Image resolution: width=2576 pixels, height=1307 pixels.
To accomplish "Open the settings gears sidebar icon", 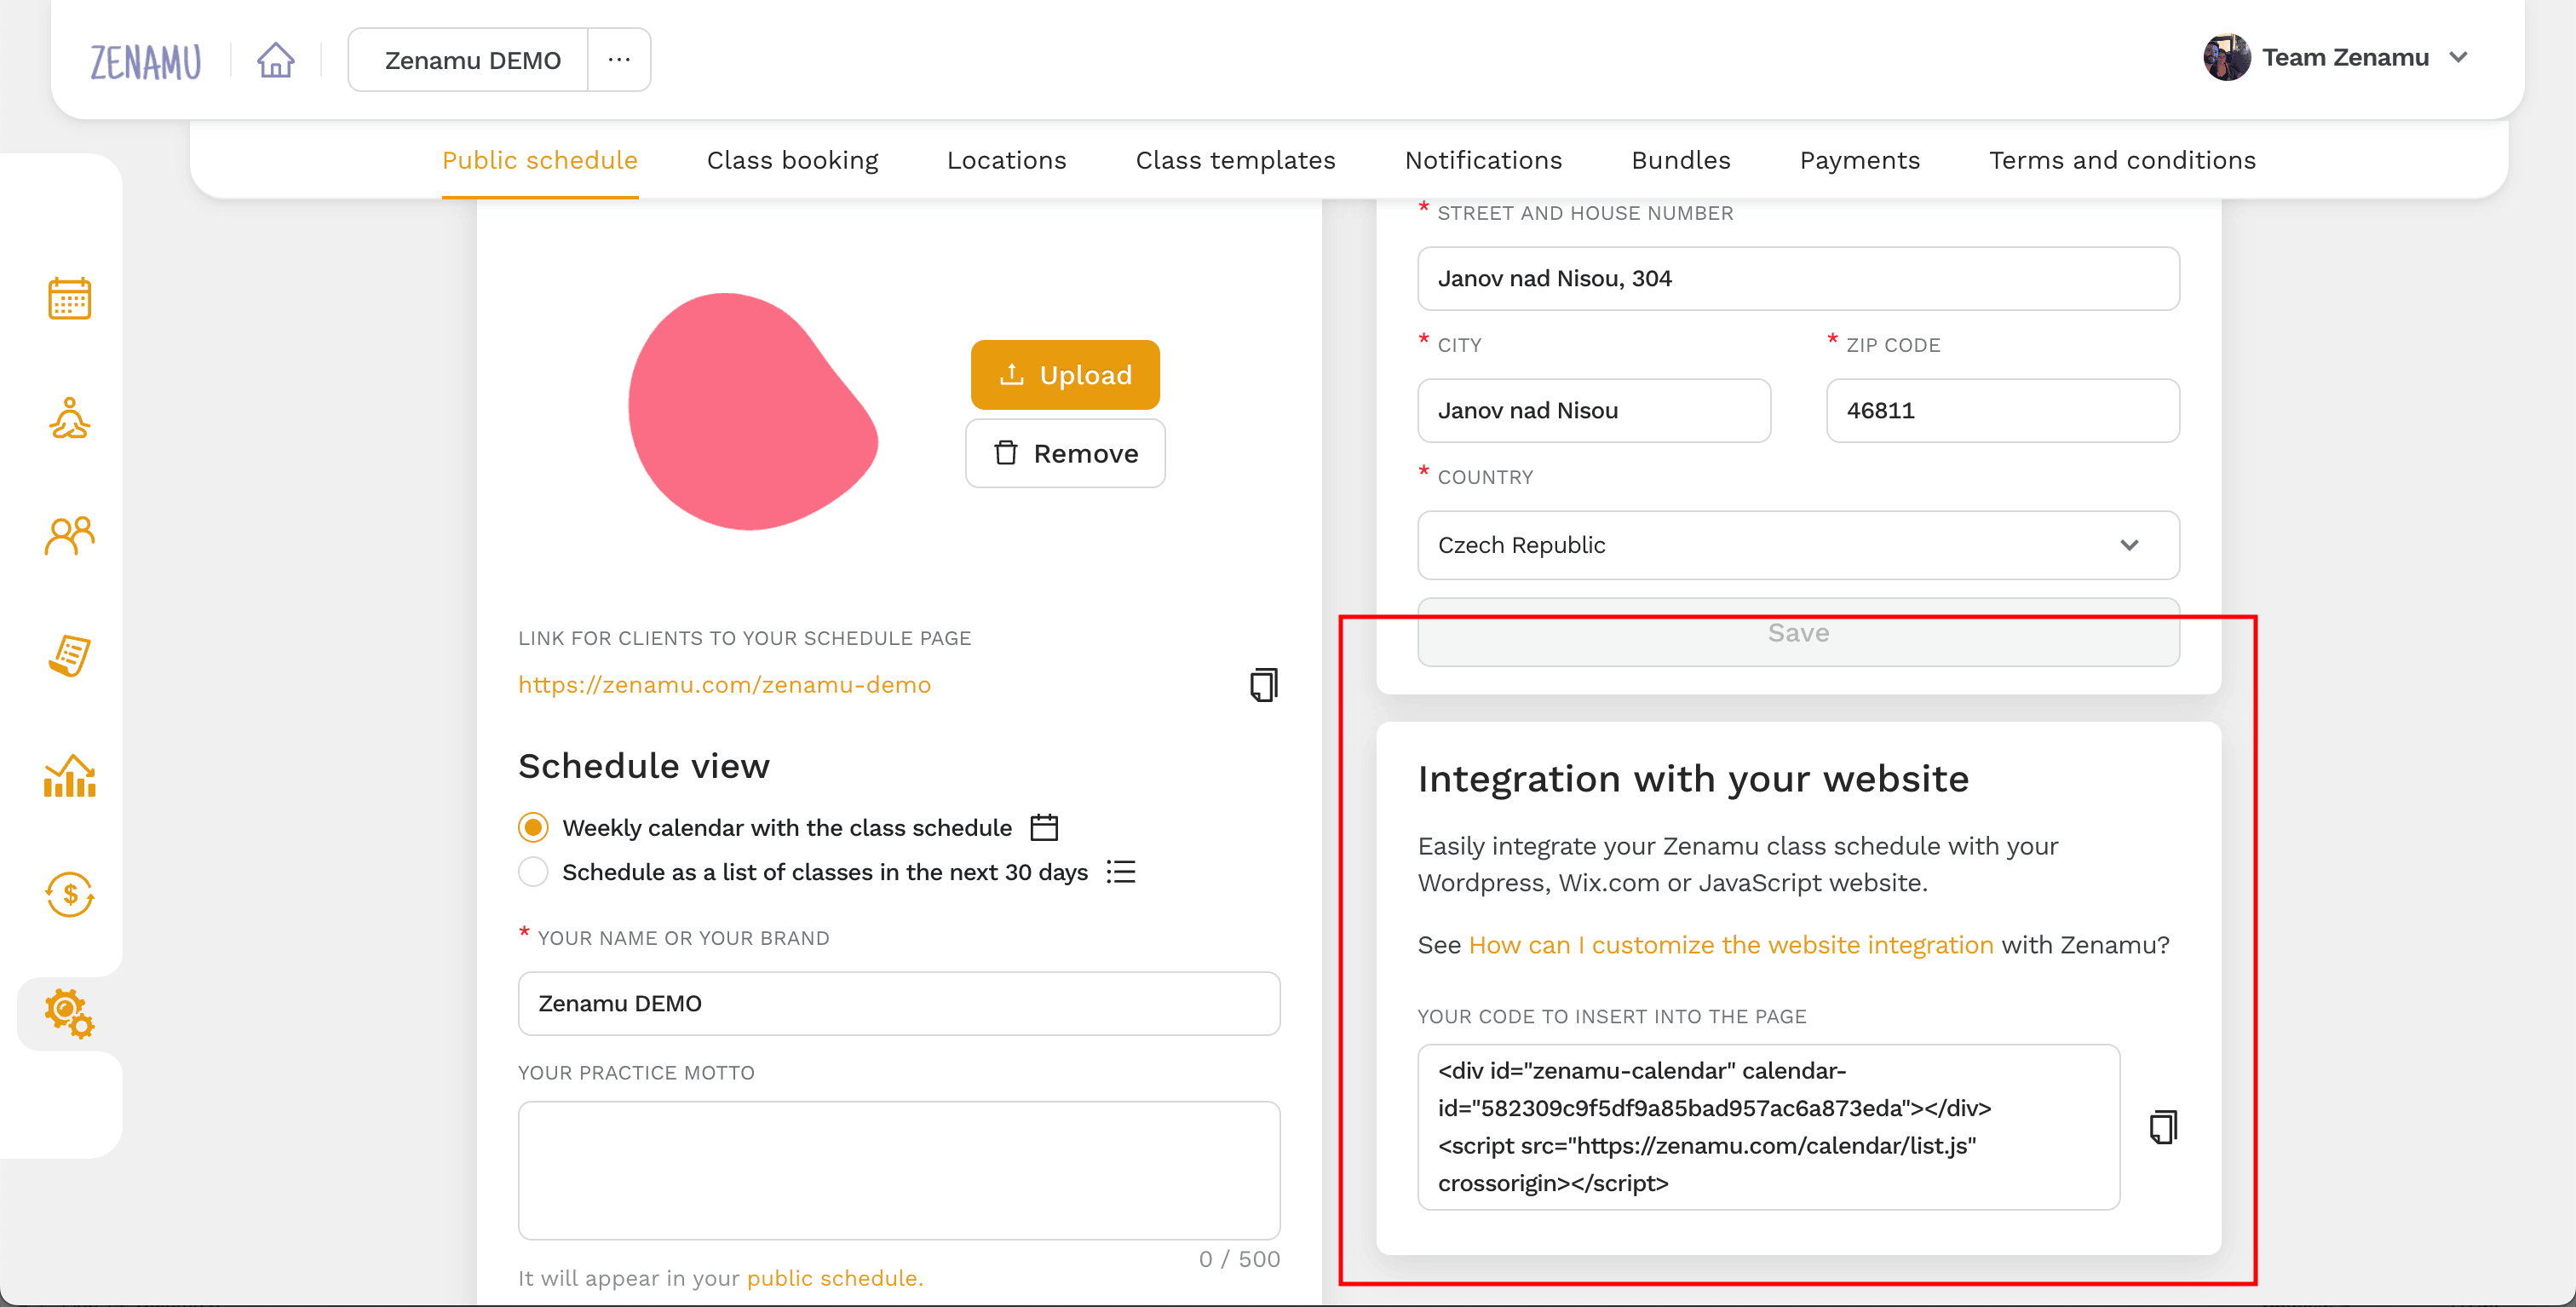I will click(x=69, y=1014).
